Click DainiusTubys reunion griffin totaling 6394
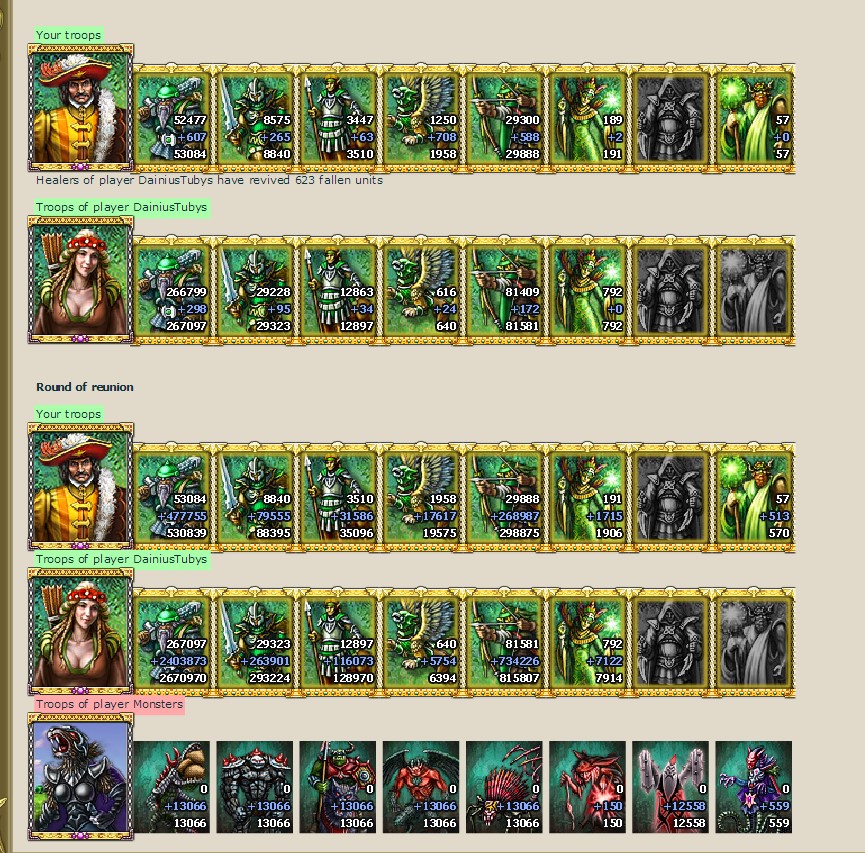Viewport: 865px width, 853px height. tap(421, 643)
